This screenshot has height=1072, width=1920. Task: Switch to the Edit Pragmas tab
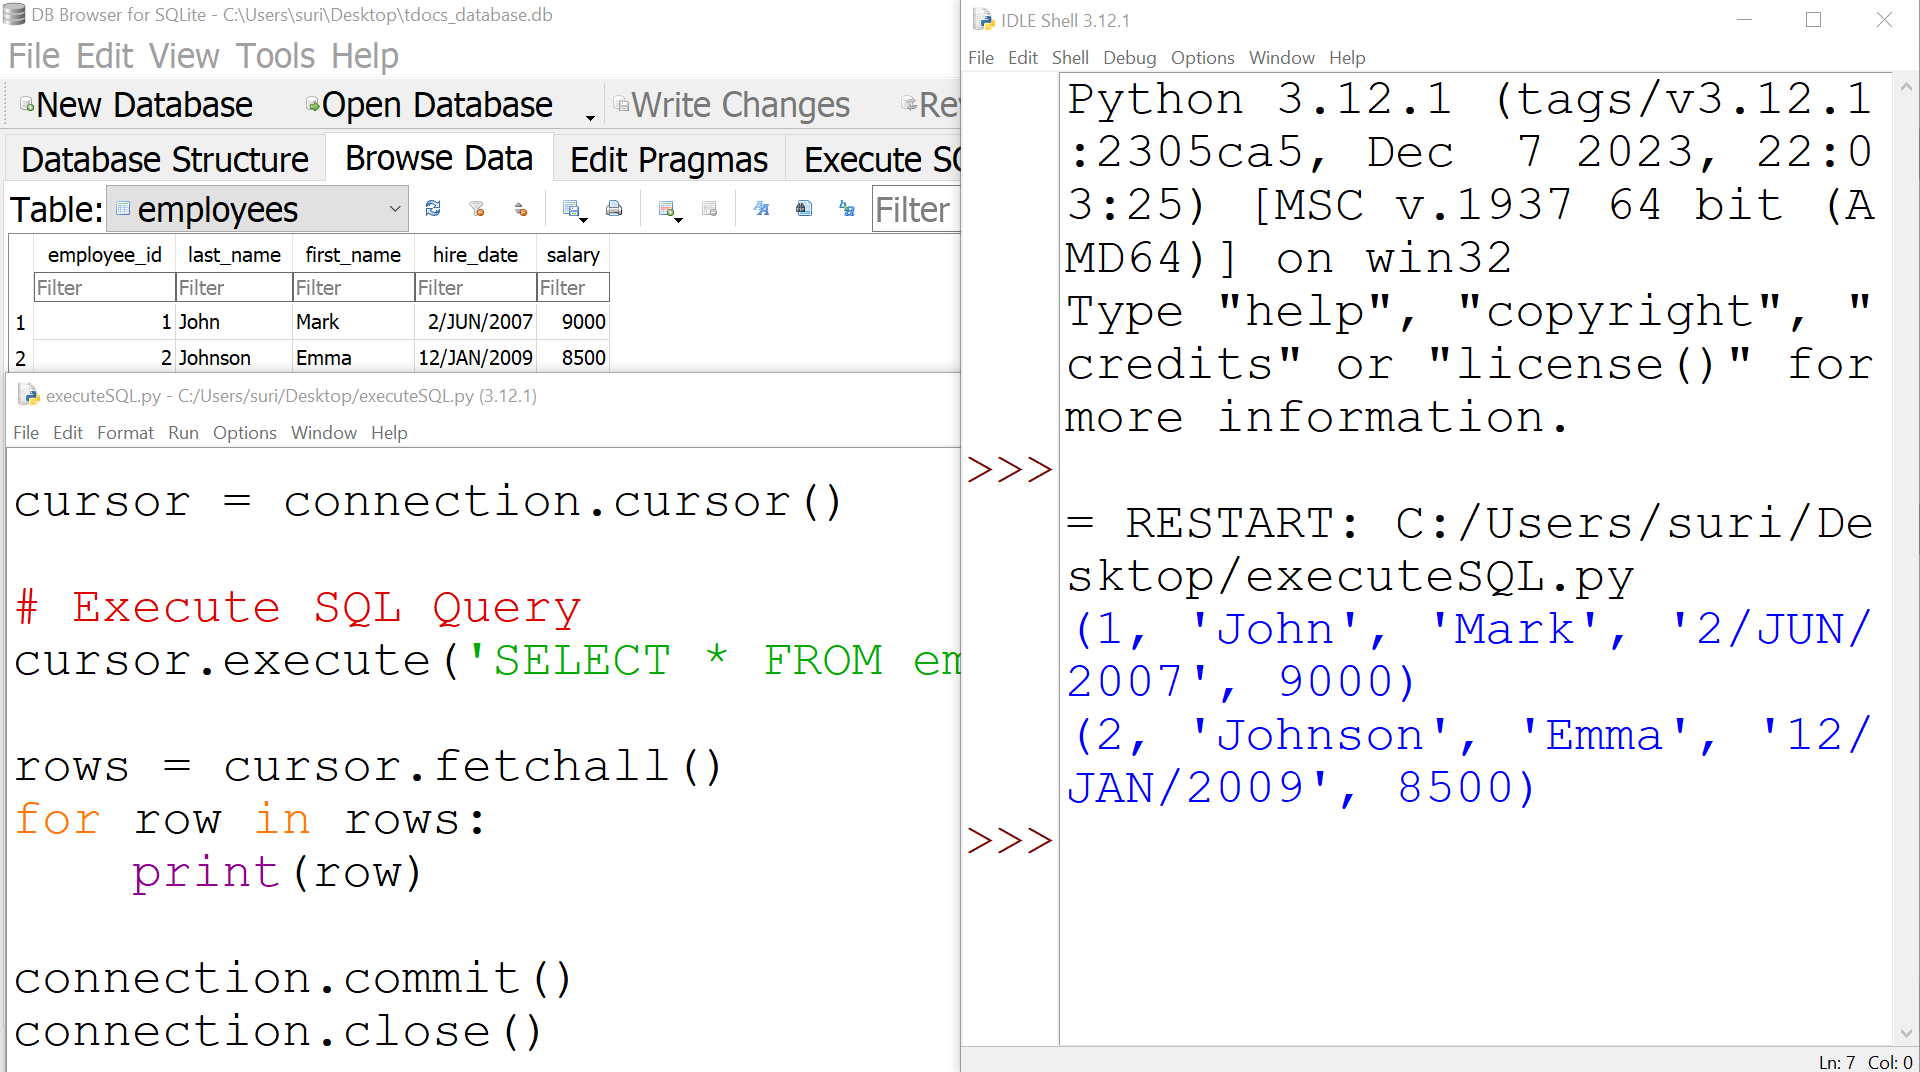667,158
